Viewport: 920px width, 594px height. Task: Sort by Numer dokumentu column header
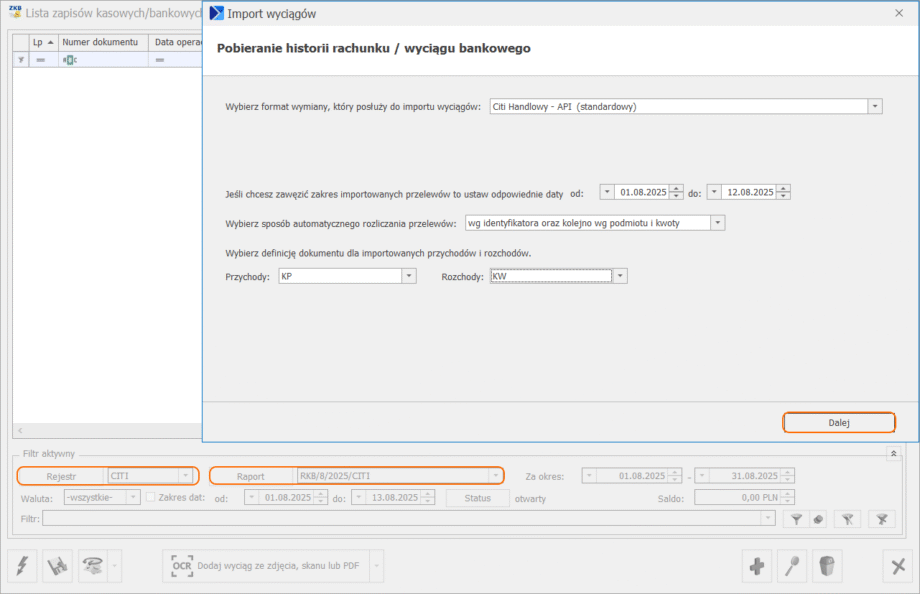[99, 42]
